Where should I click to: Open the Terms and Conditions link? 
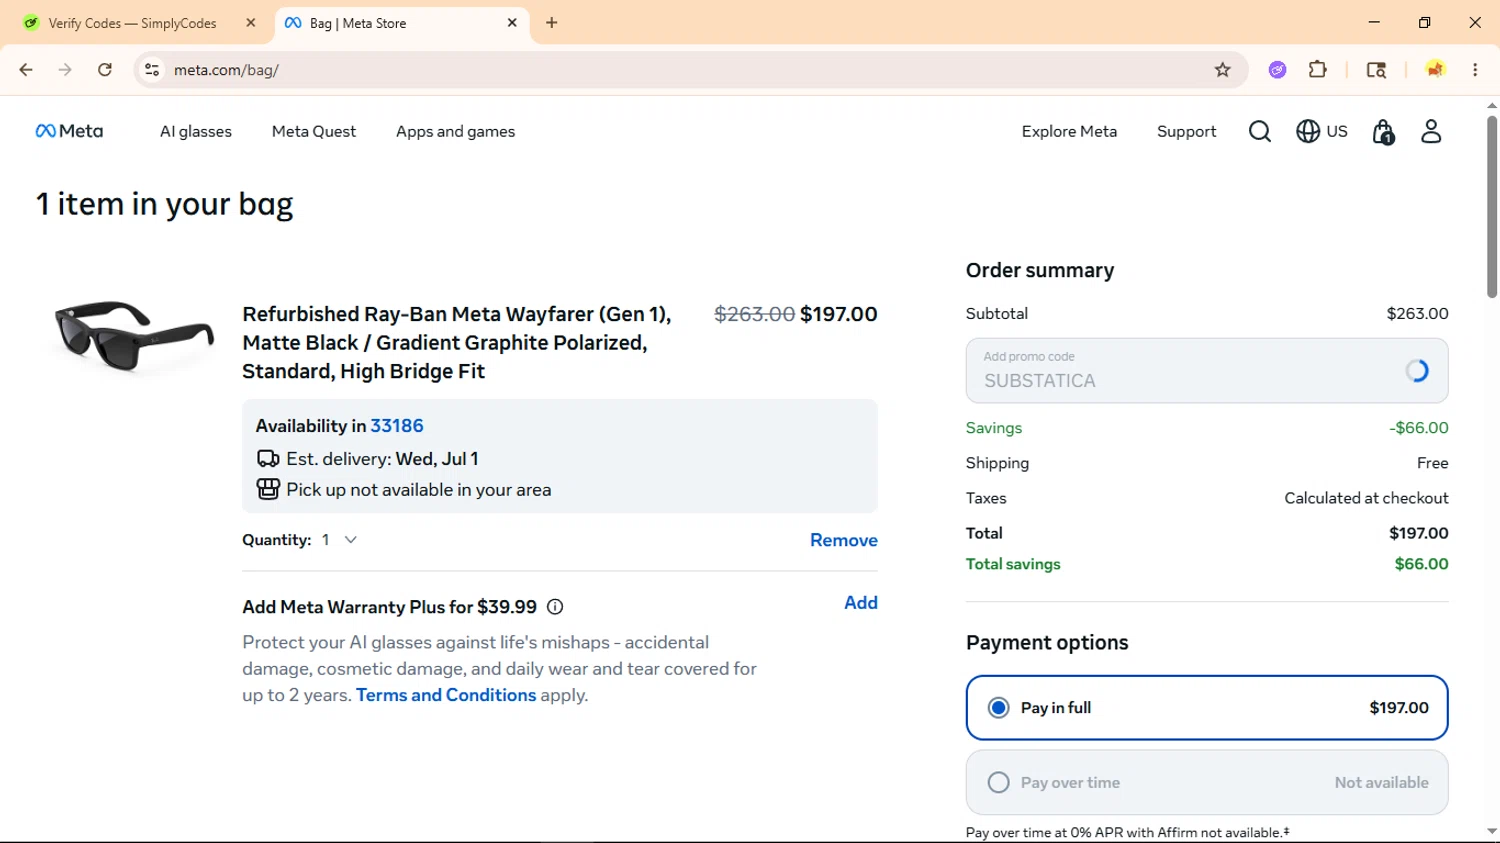pos(446,695)
